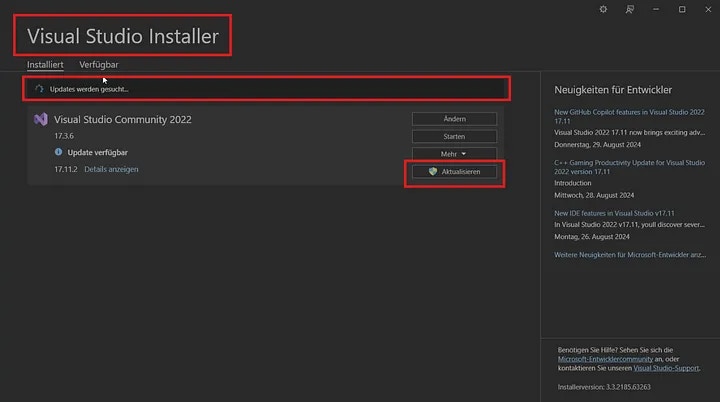Click the date Donnerstag, 29. August 2024
The height and width of the screenshot is (402, 720).
click(x=597, y=144)
